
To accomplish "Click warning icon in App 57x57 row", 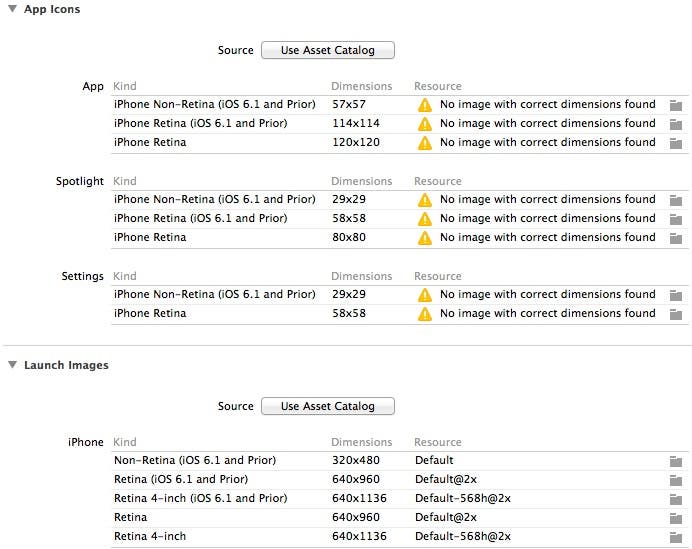I will click(425, 105).
